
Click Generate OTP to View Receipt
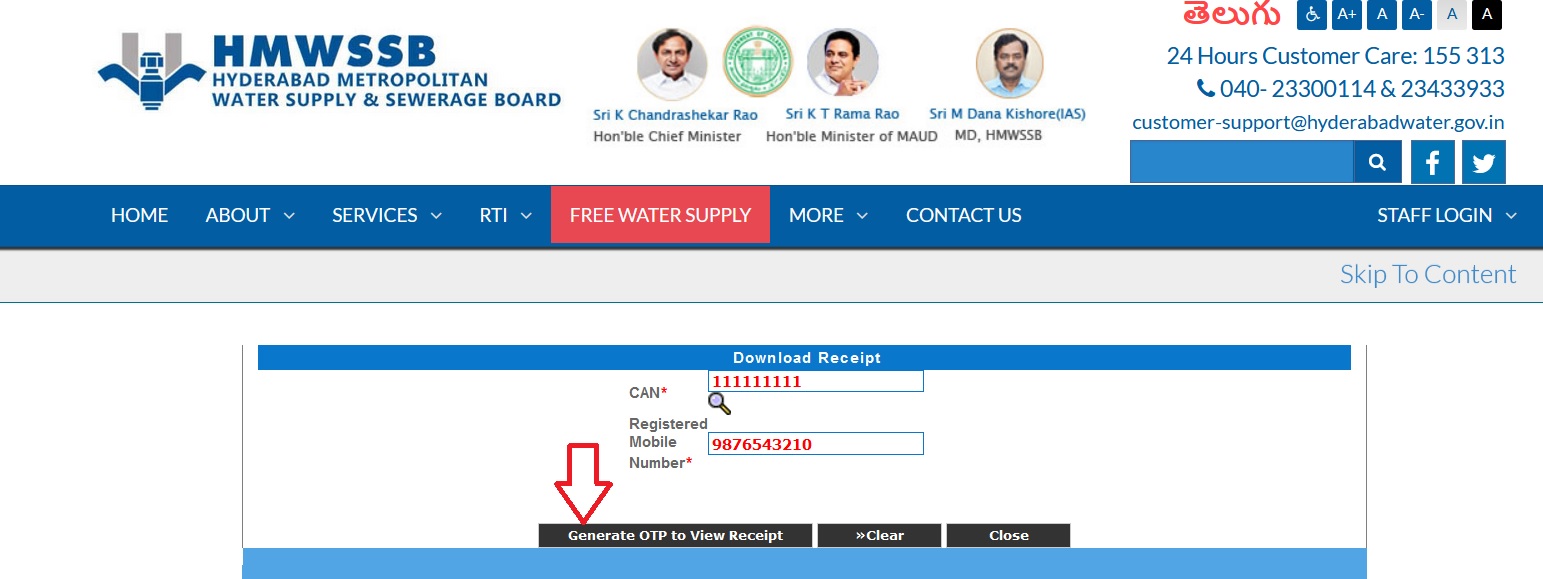675,535
